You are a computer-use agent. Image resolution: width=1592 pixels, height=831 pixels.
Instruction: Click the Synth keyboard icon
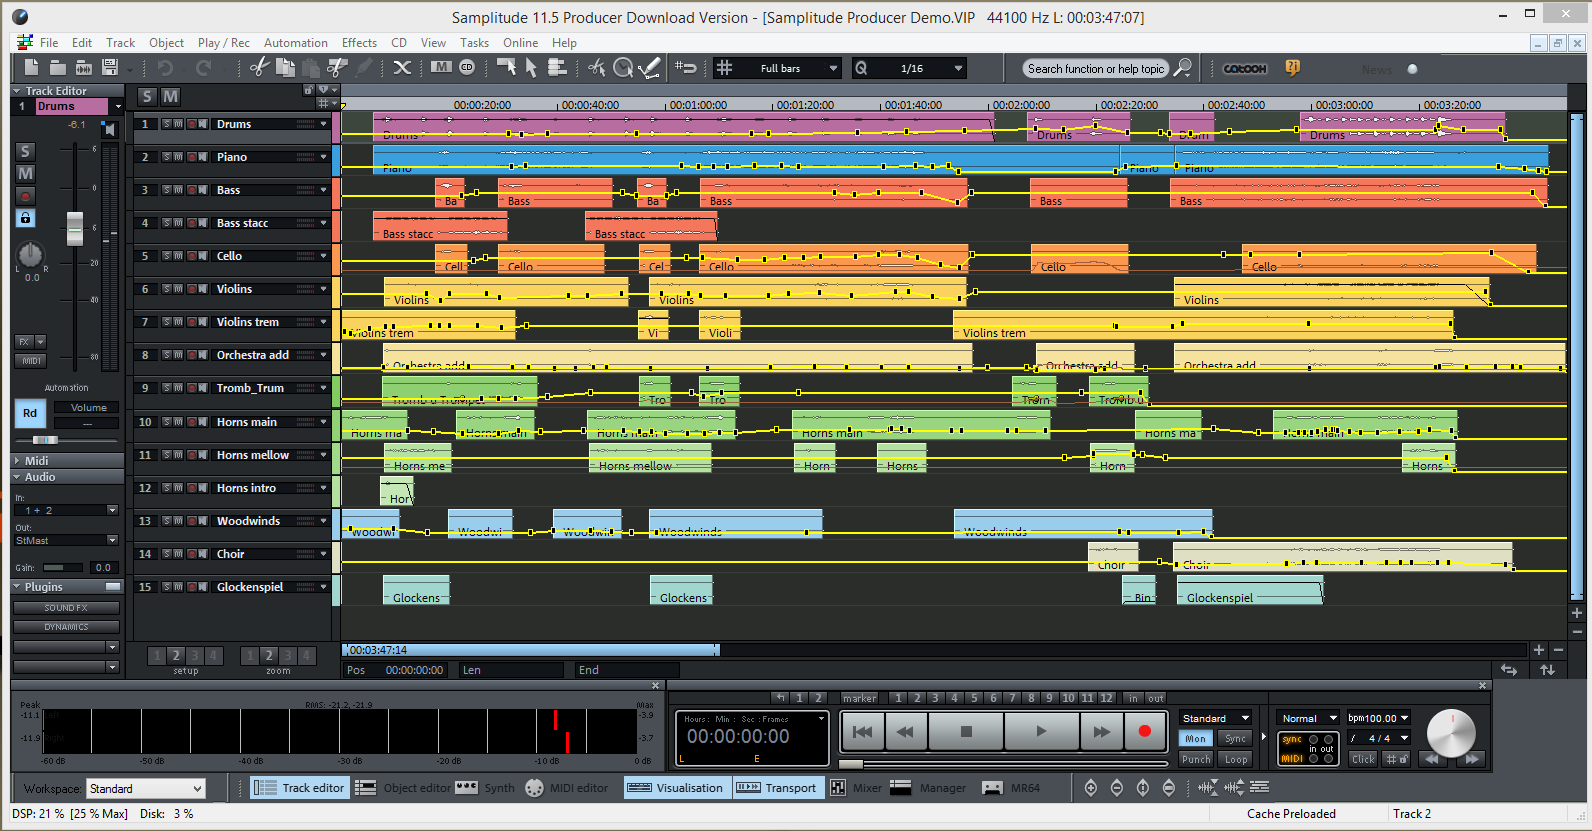click(x=466, y=788)
